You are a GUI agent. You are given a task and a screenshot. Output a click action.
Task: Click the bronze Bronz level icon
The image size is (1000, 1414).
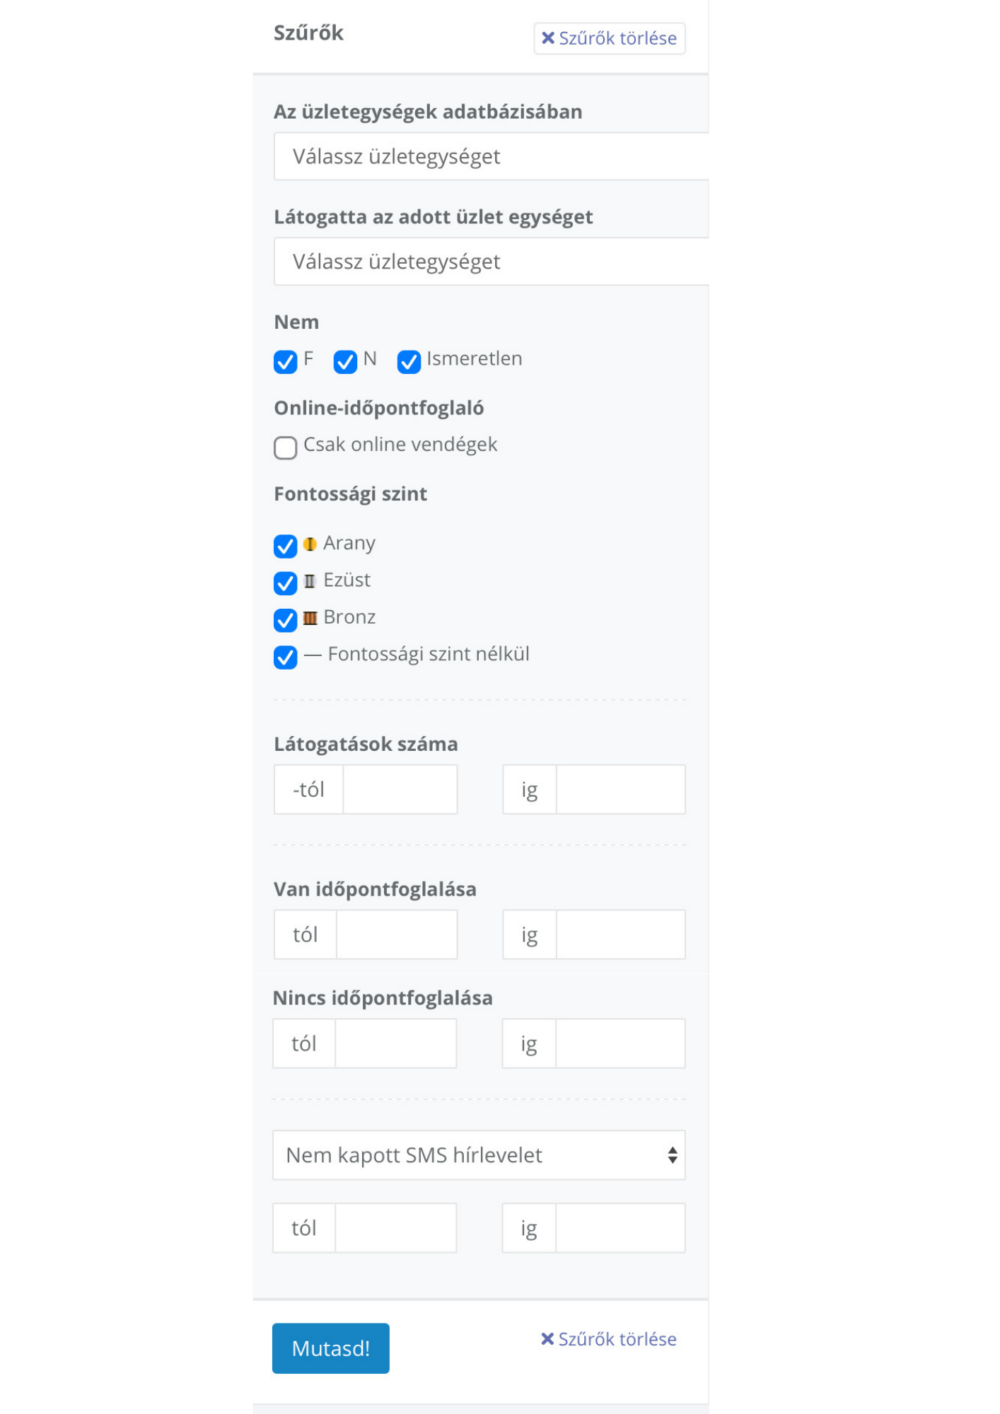(310, 618)
